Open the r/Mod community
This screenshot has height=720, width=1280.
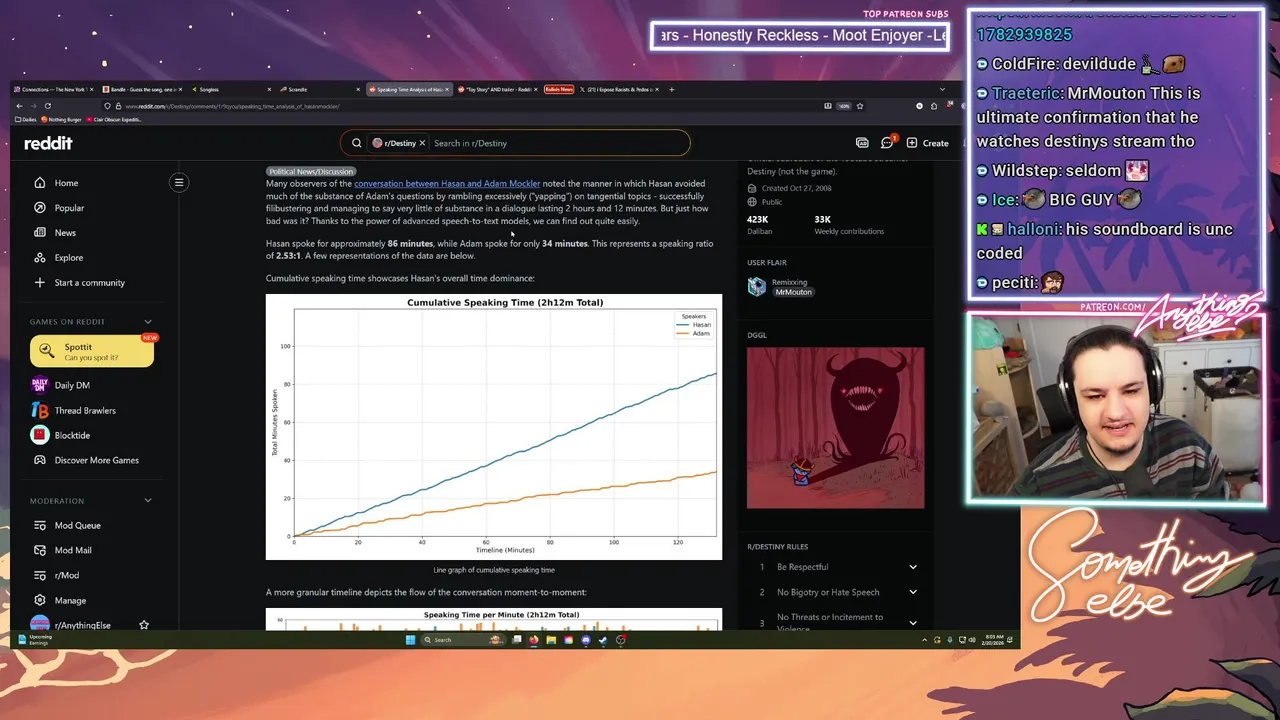[x=57, y=575]
